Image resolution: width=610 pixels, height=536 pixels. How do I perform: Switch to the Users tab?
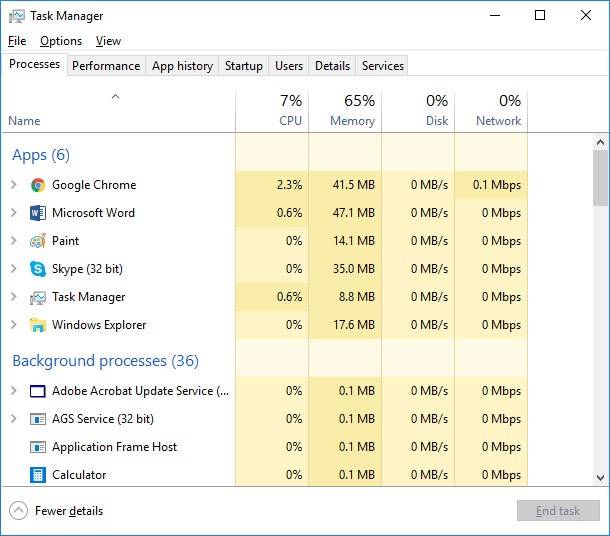[x=289, y=66]
